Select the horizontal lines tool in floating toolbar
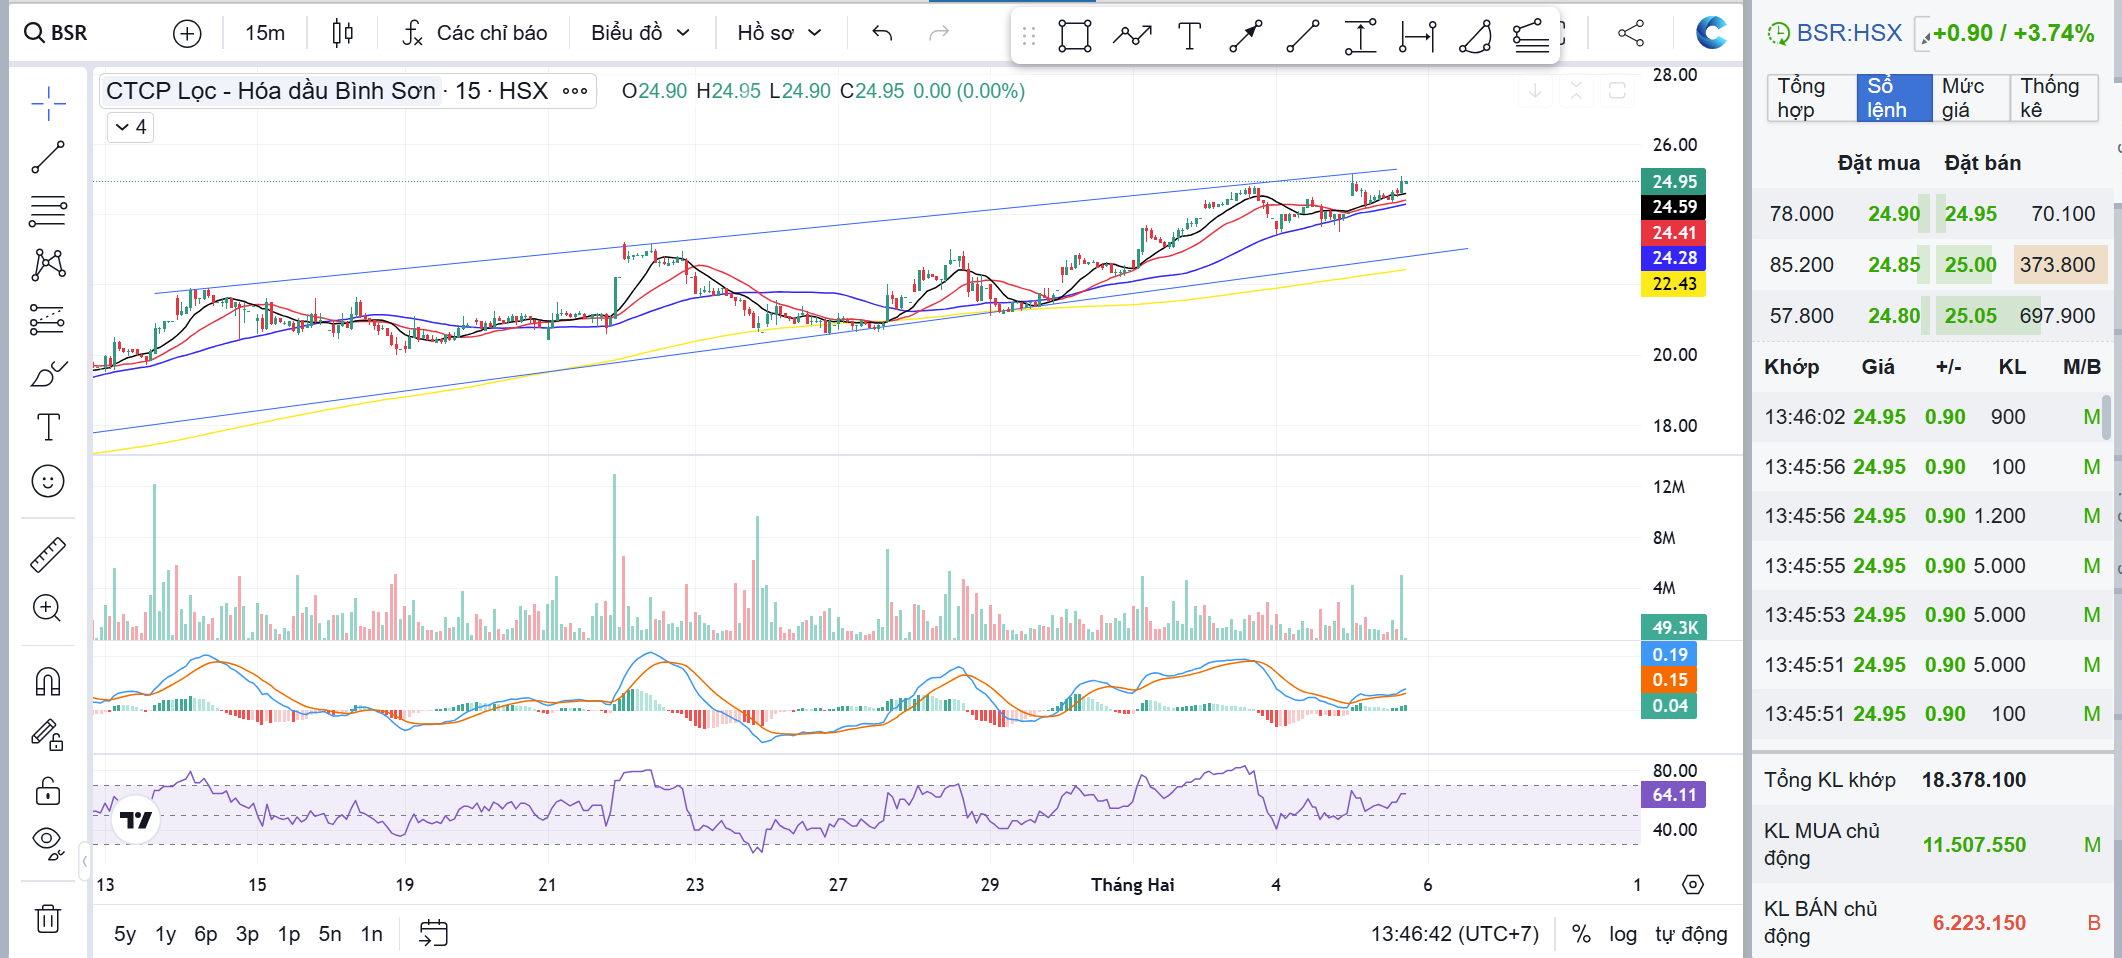Image resolution: width=2122 pixels, height=958 pixels. [x=1531, y=36]
